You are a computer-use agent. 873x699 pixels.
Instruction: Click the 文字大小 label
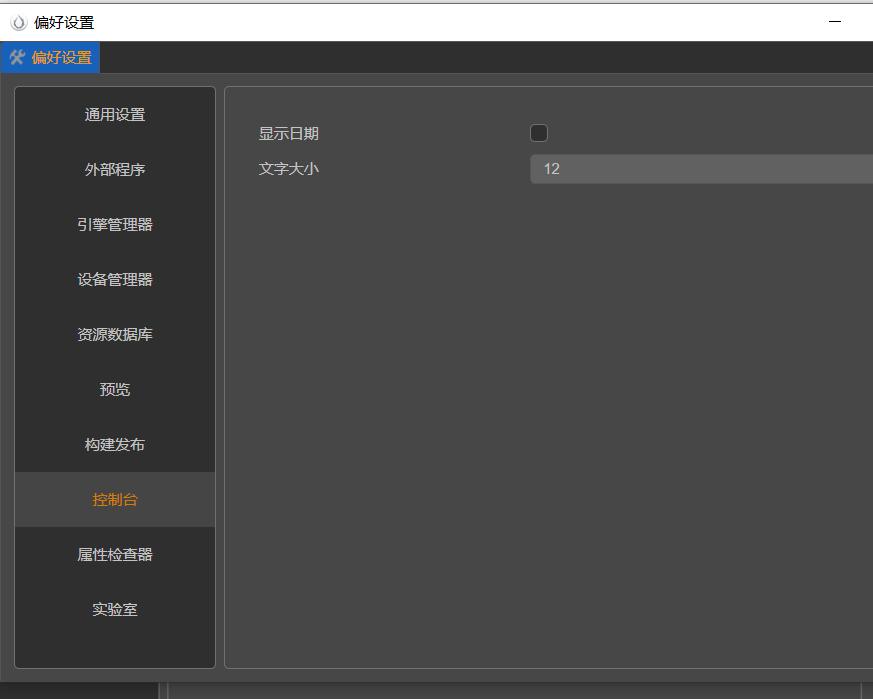pyautogui.click(x=289, y=169)
